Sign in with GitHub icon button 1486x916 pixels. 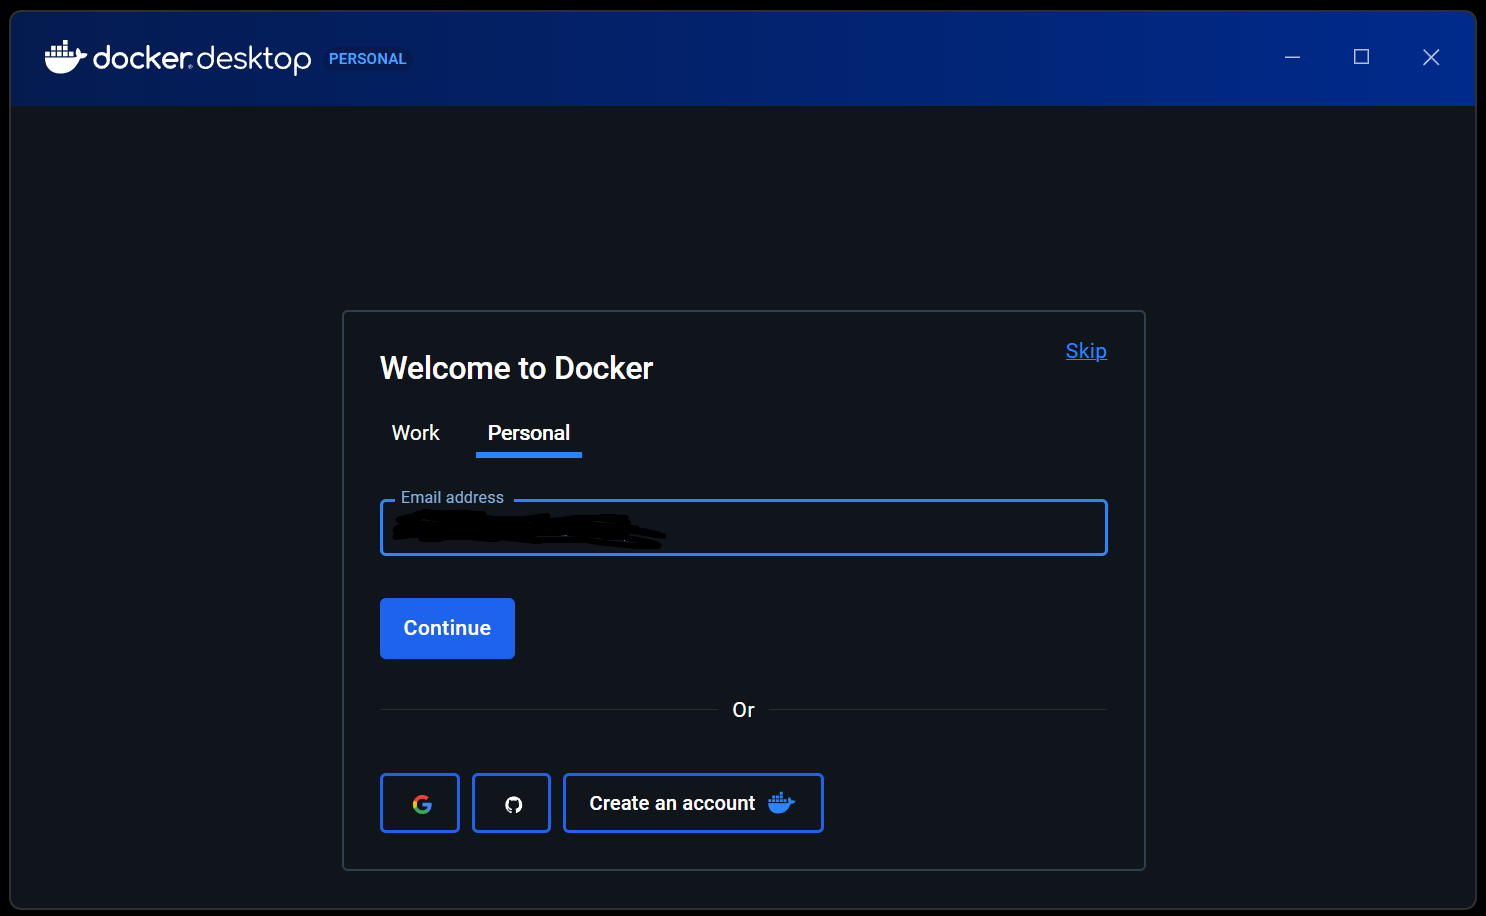512,803
